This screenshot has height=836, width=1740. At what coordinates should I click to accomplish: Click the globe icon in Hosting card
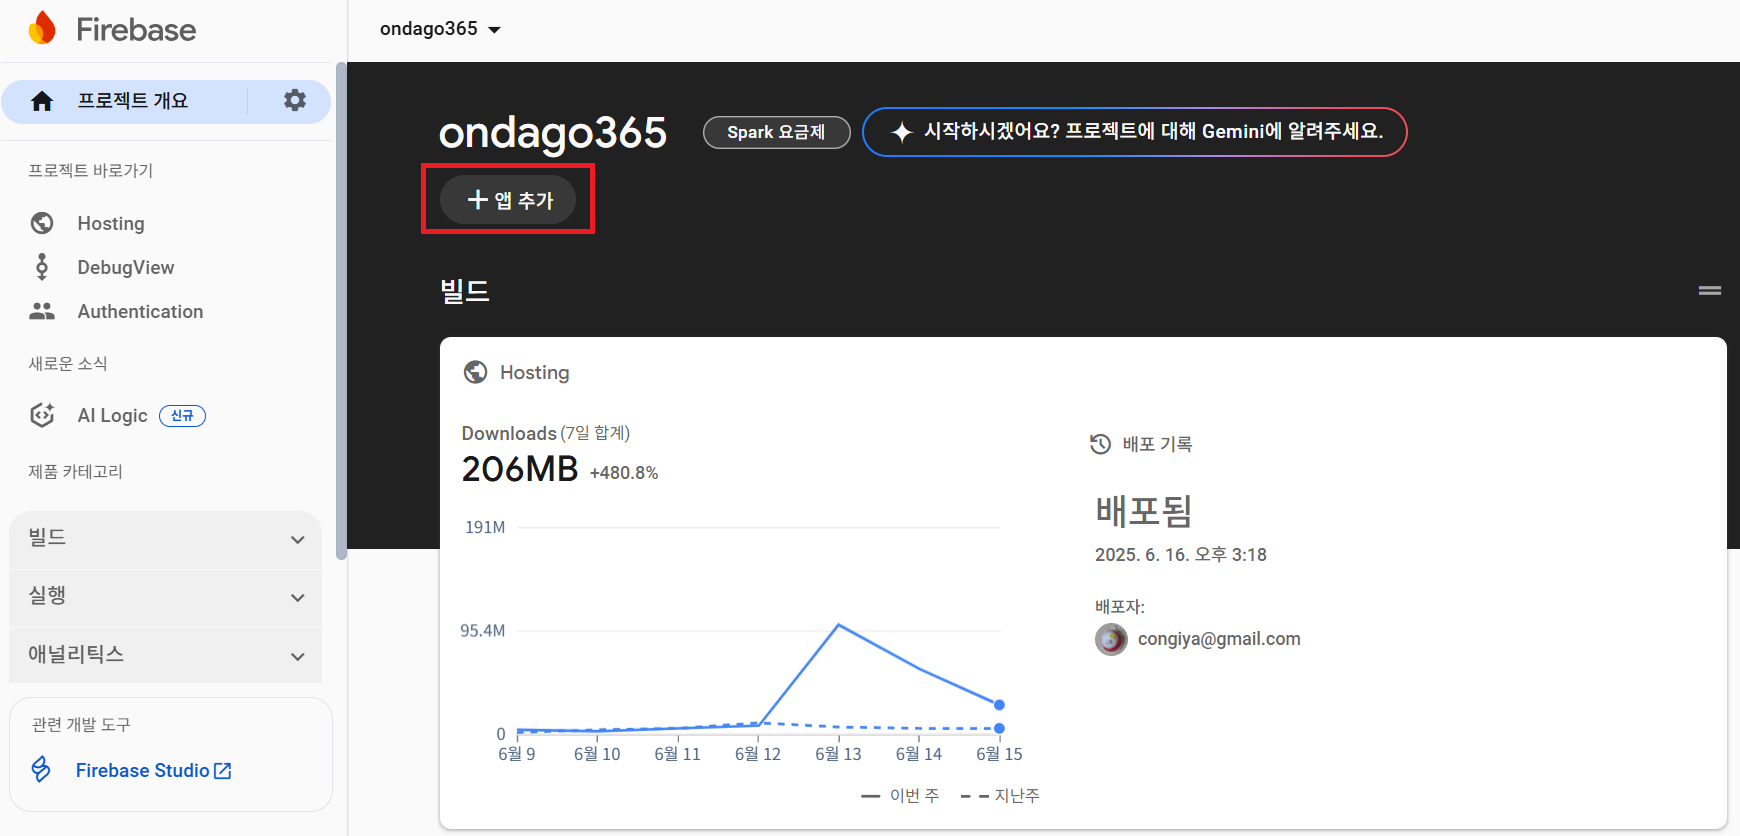click(475, 372)
